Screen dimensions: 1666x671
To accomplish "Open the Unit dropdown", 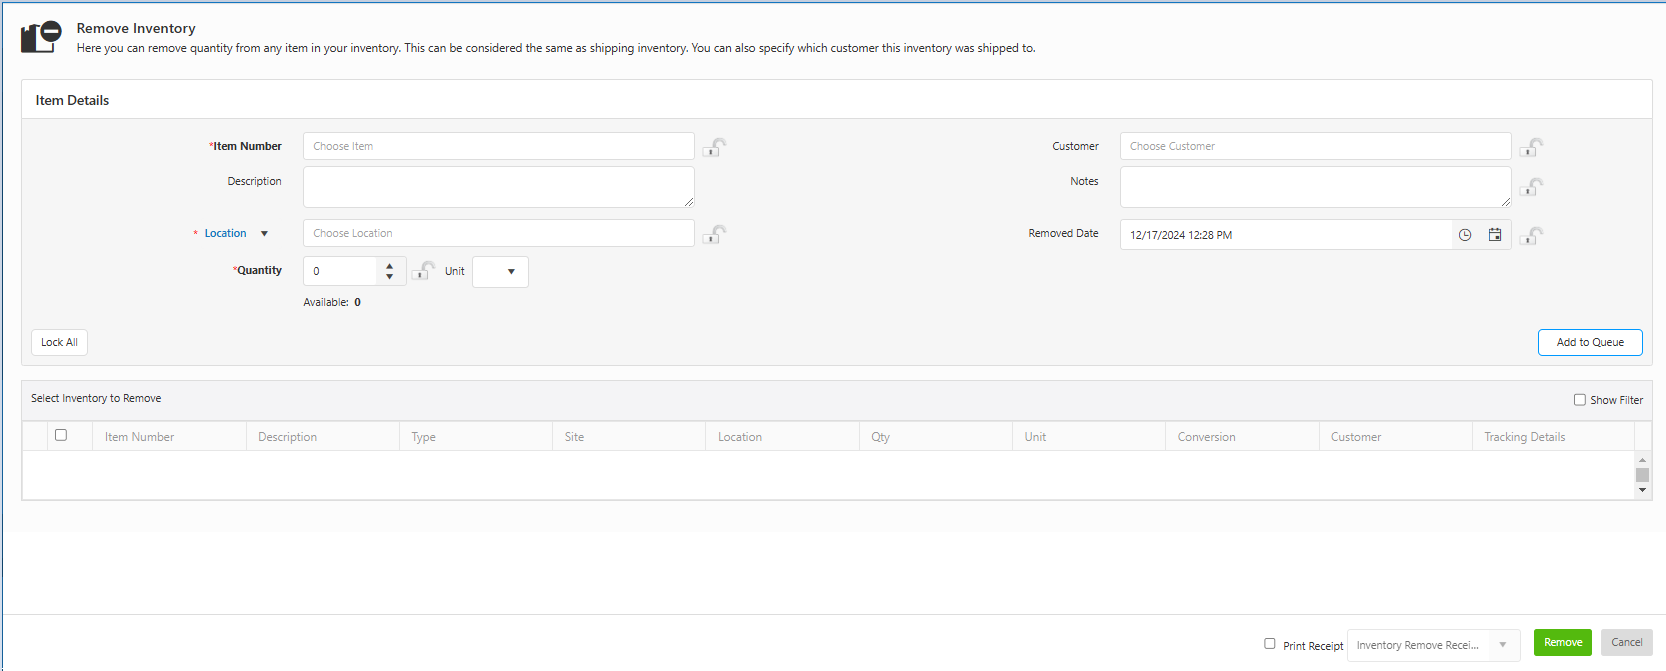I will click(500, 272).
